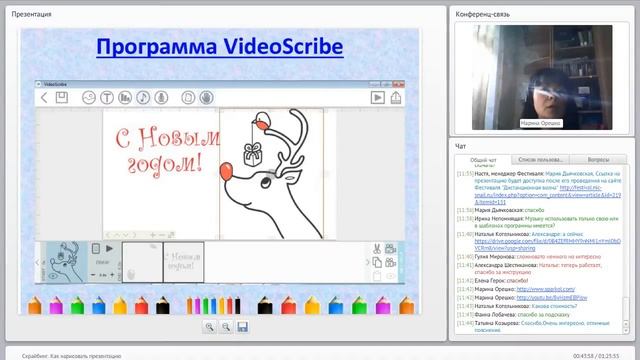The width and height of the screenshot is (640, 360).
Task: Open the paper background texture tool
Action: pos(188,98)
